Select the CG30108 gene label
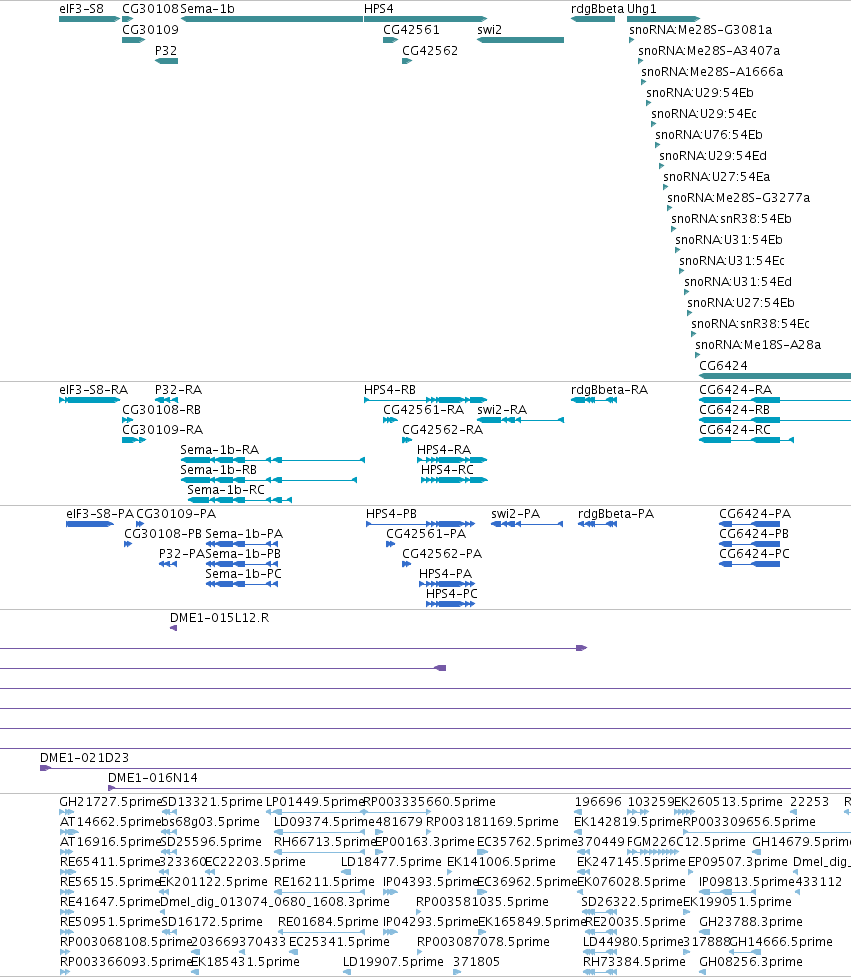Image resolution: width=851 pixels, height=977 pixels. coord(150,9)
